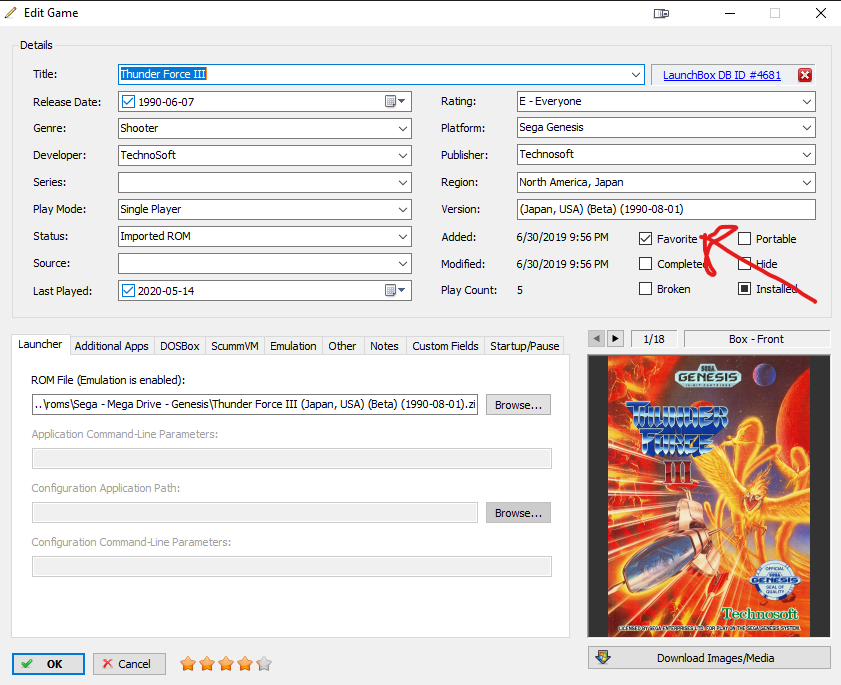The image size is (841, 685).
Task: Open Release Date calendar picker icon
Action: (x=395, y=101)
